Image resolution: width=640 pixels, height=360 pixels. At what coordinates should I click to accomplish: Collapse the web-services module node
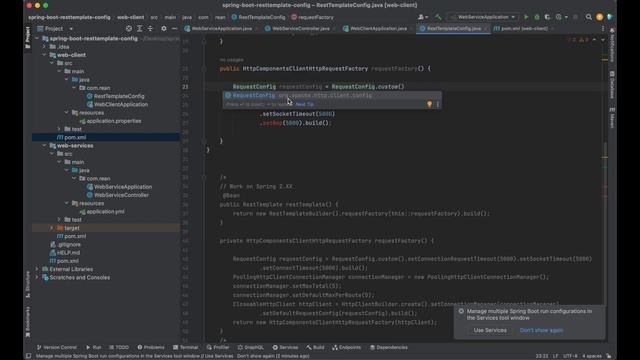(x=44, y=146)
